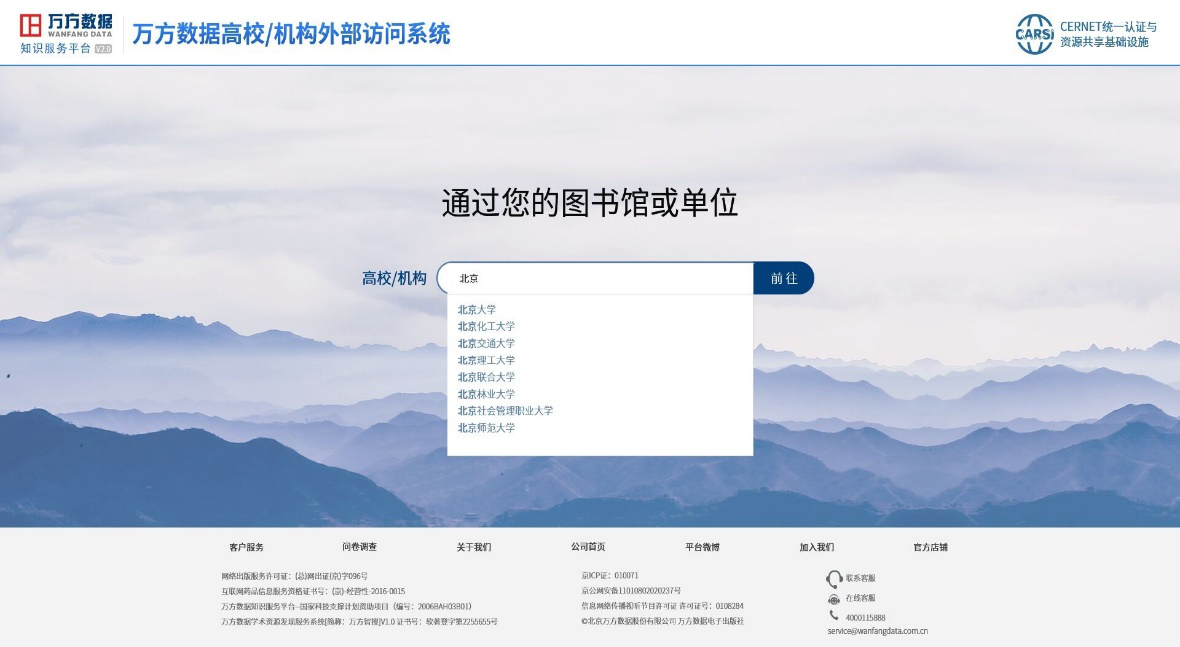Pick 北京交通大学 from suggestions
The image size is (1180, 647).
(486, 344)
